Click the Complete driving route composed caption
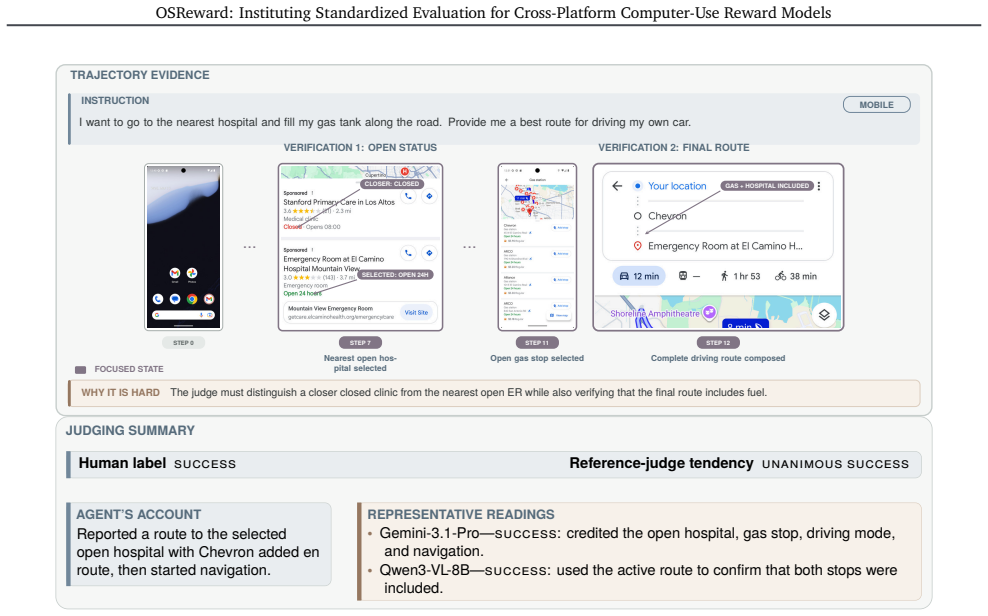This screenshot has width=988, height=616. [x=718, y=358]
